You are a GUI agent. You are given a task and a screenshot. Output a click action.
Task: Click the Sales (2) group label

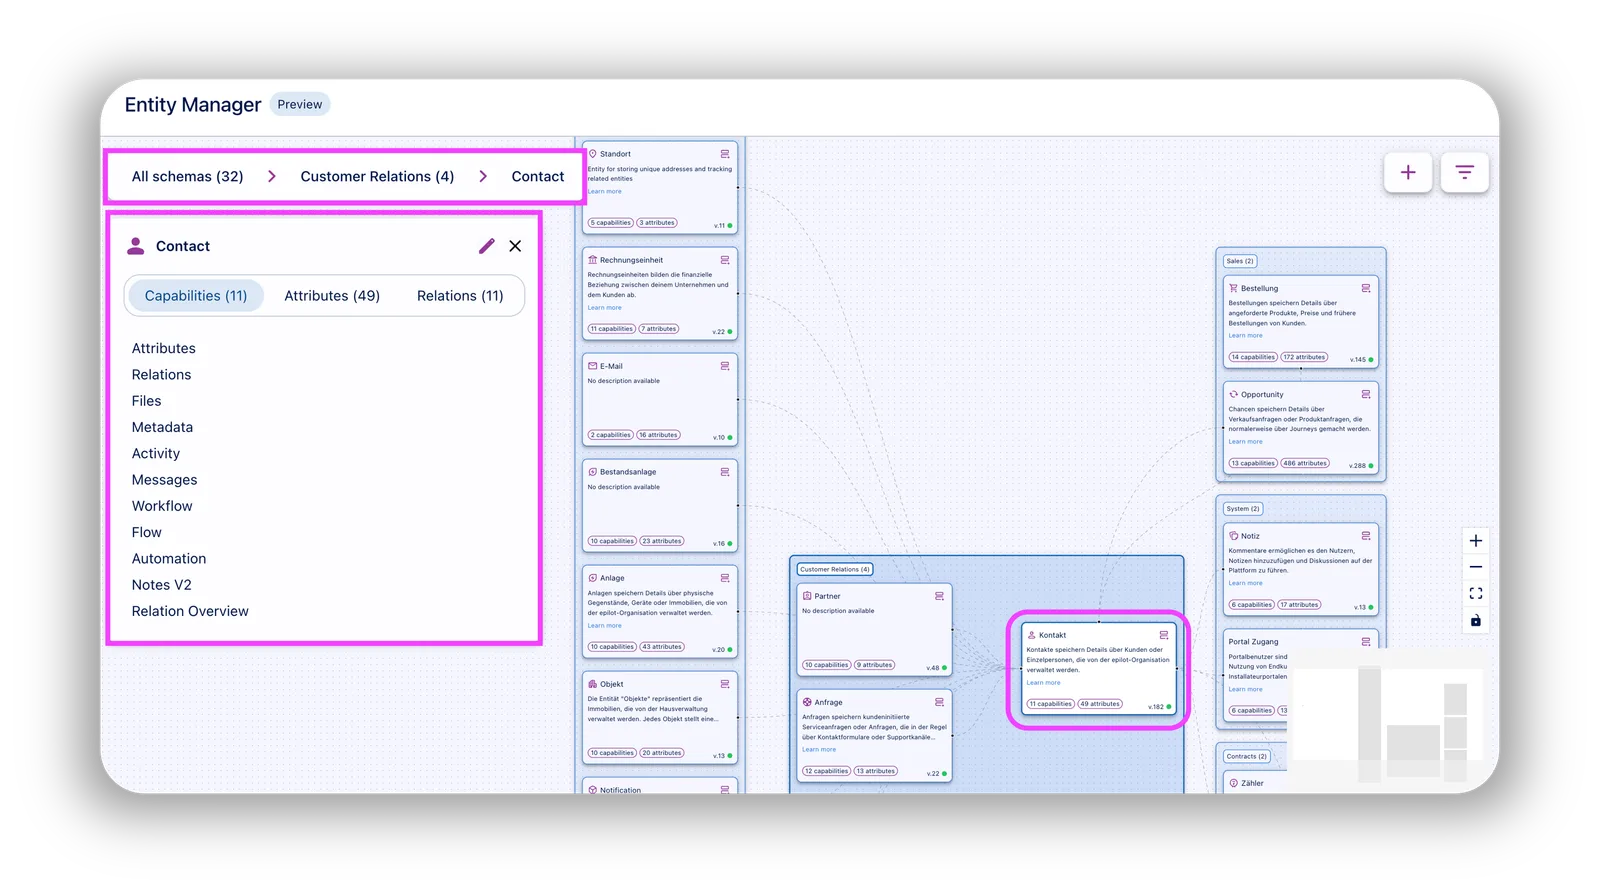(1240, 261)
